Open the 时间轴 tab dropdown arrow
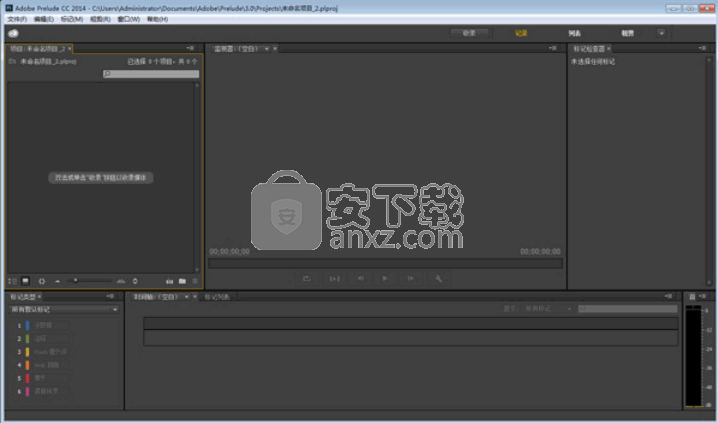This screenshot has height=423, width=718. (x=186, y=297)
